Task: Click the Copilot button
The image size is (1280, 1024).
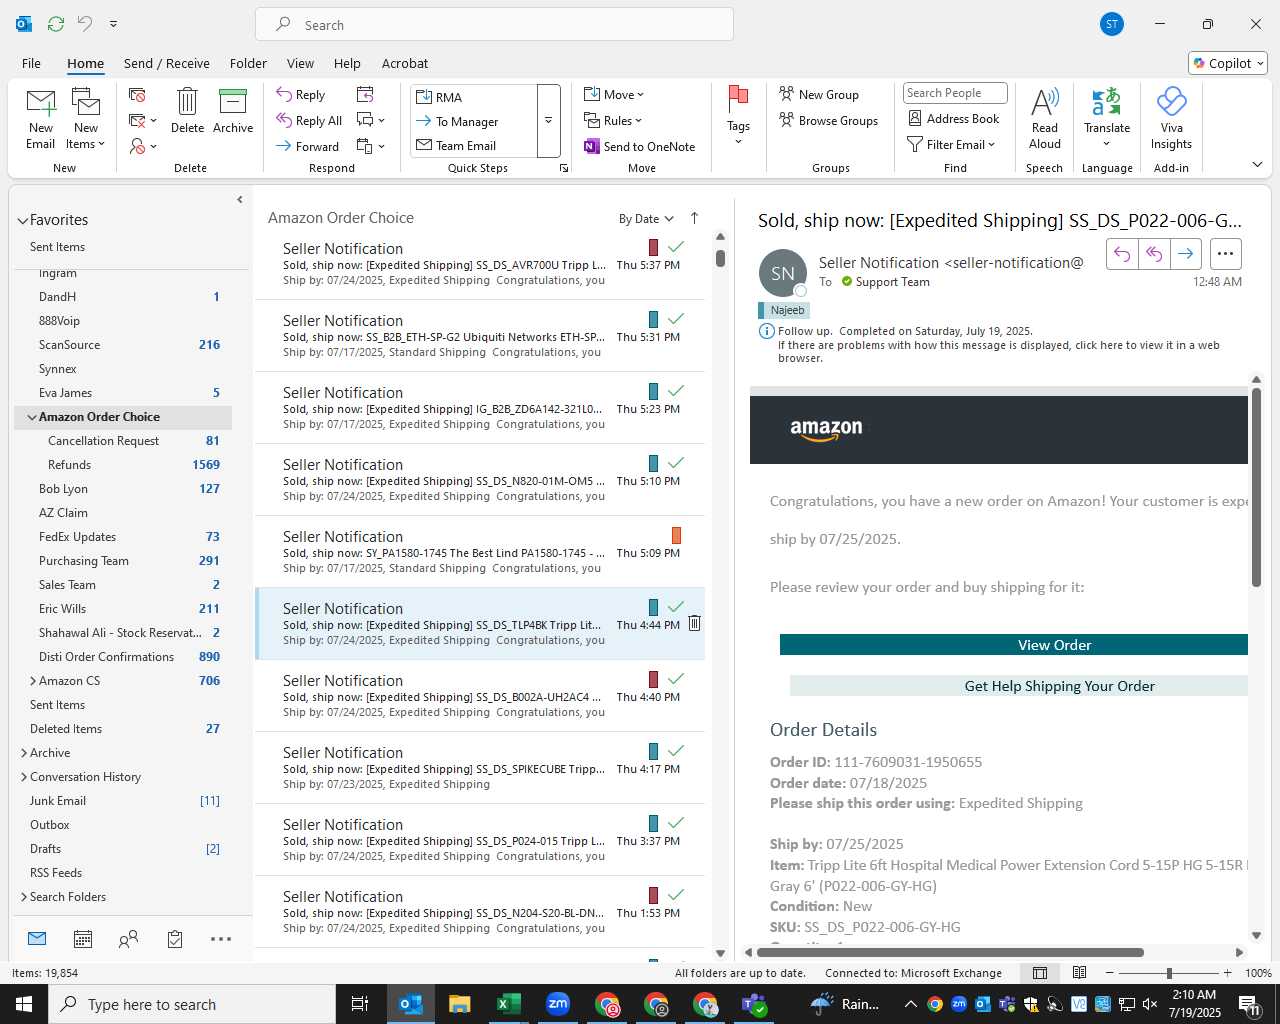Action: [x=1228, y=63]
